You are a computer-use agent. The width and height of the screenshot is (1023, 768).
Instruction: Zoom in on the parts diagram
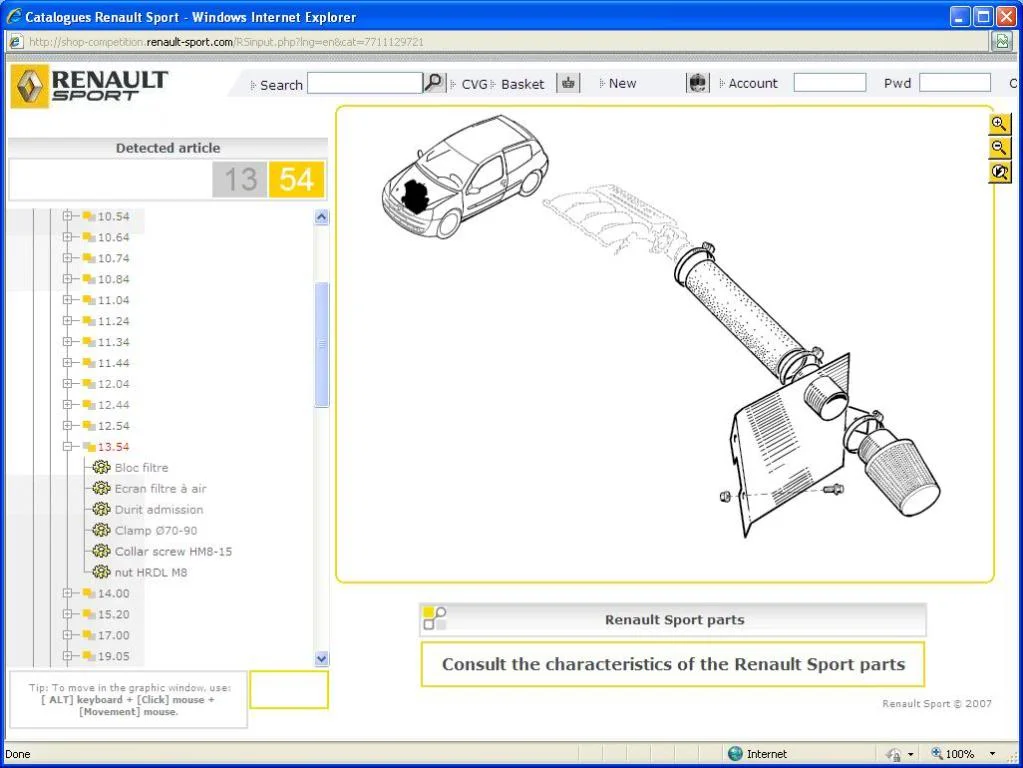point(999,123)
